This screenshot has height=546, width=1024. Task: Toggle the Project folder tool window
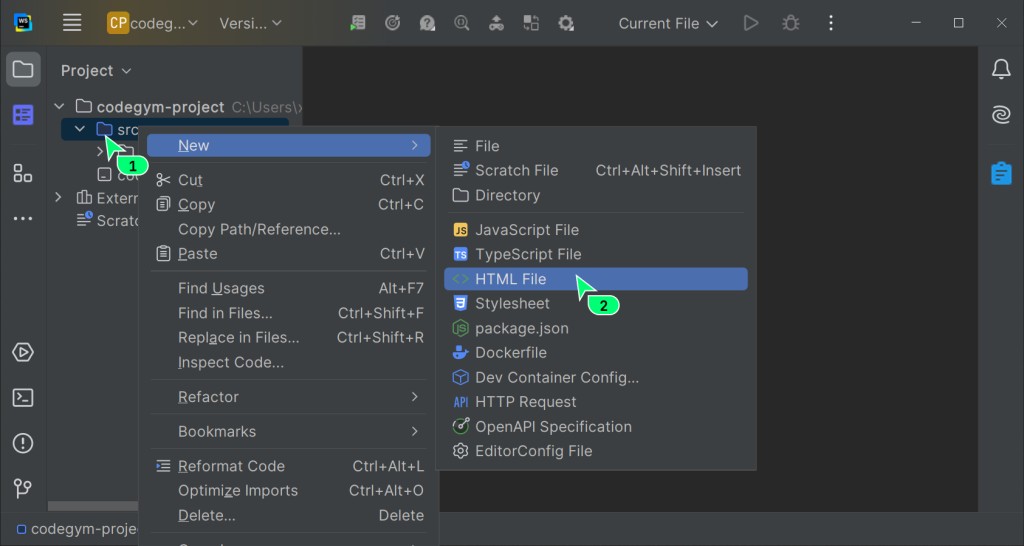pos(23,70)
